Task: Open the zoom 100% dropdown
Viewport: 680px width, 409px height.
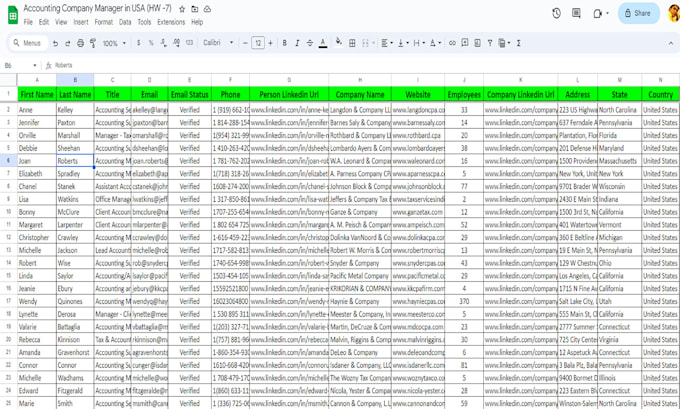Action: tap(114, 43)
